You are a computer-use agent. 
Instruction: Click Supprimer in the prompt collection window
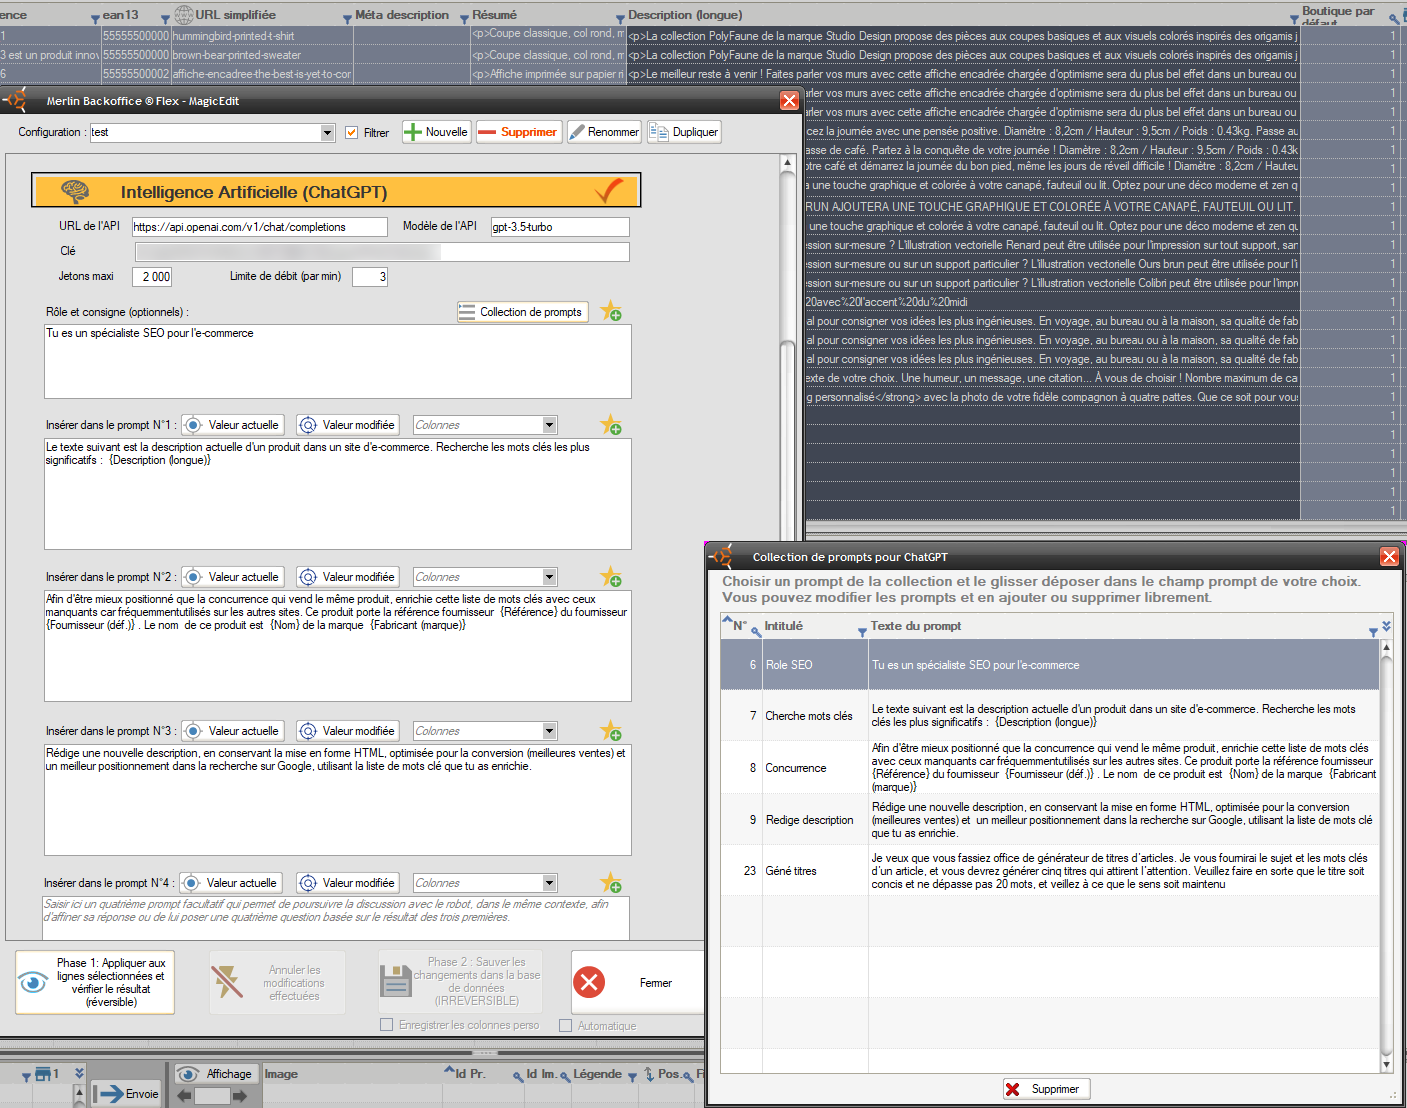coord(1046,1089)
